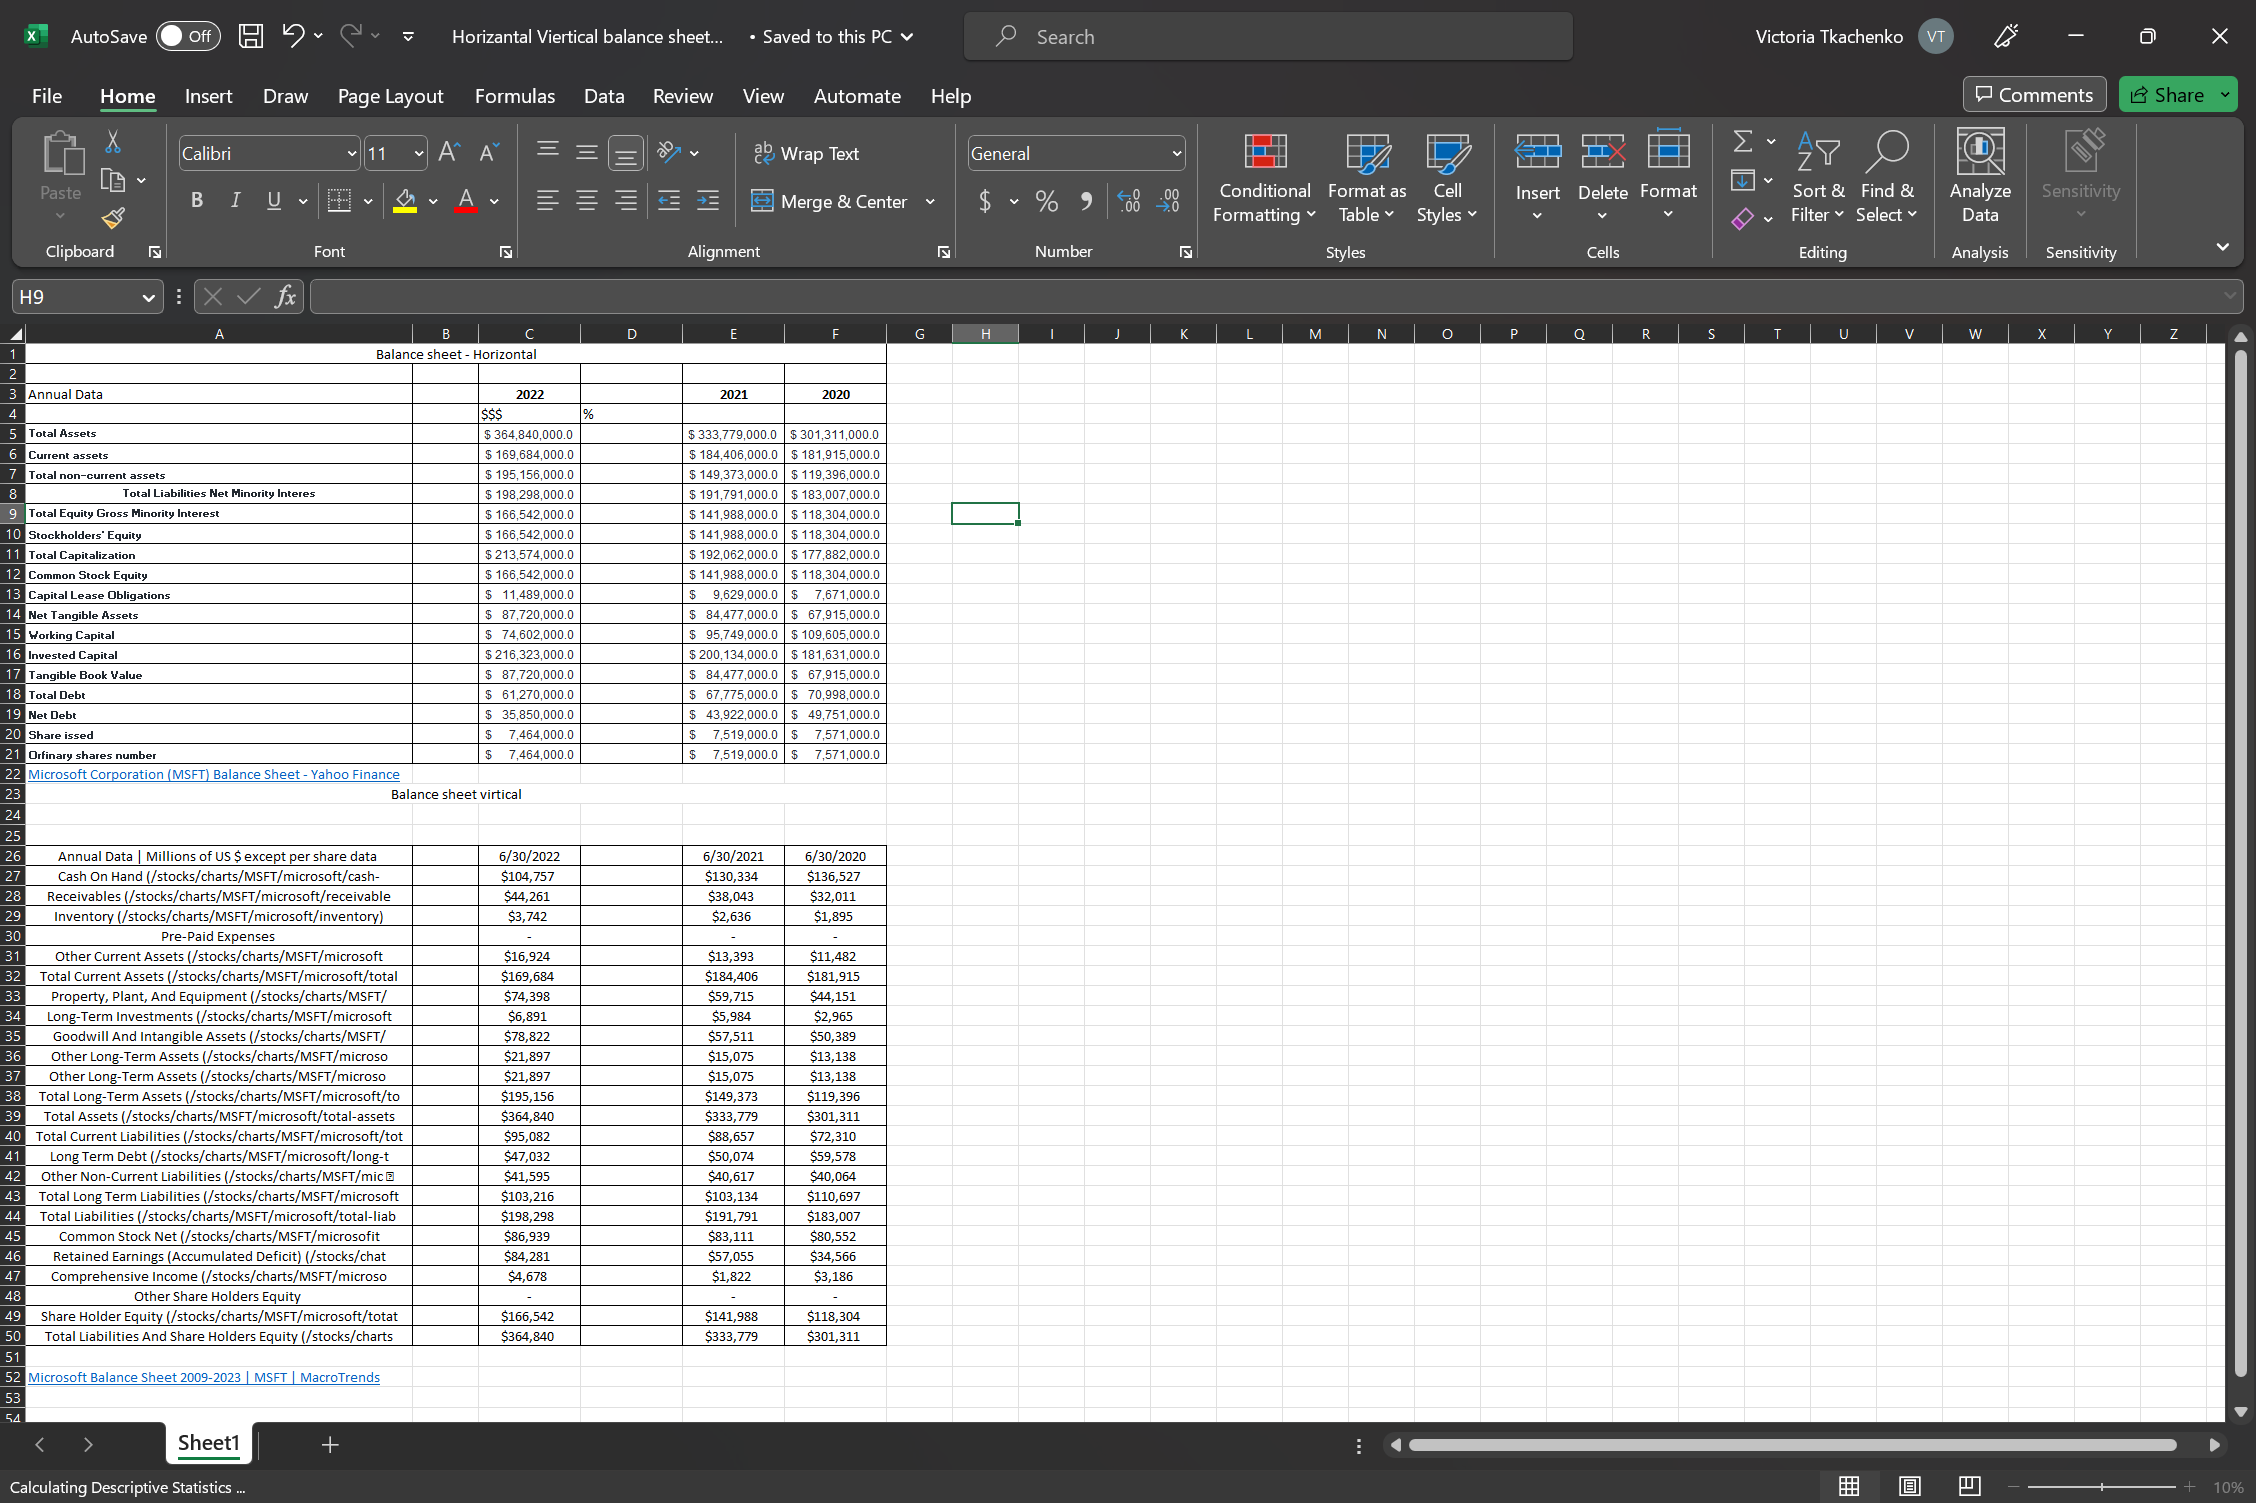2256x1504 pixels.
Task: Open the font name dropdown (Calibri)
Action: [x=352, y=153]
